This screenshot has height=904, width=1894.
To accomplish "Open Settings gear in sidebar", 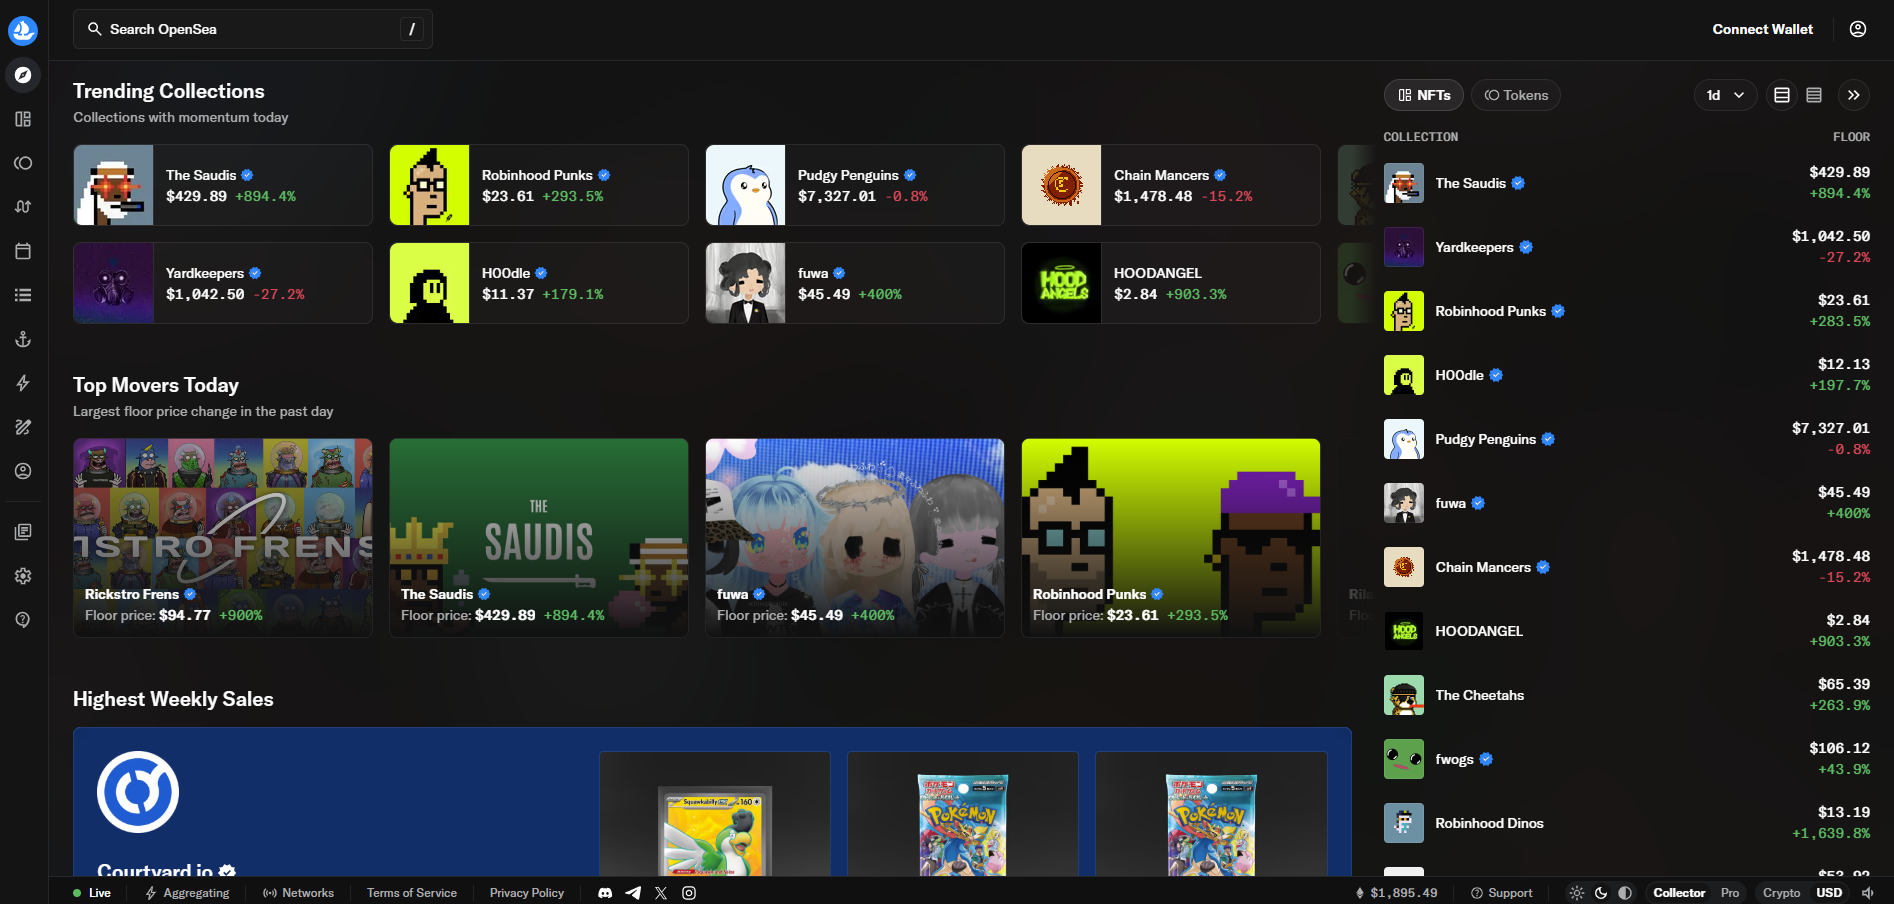I will point(23,576).
